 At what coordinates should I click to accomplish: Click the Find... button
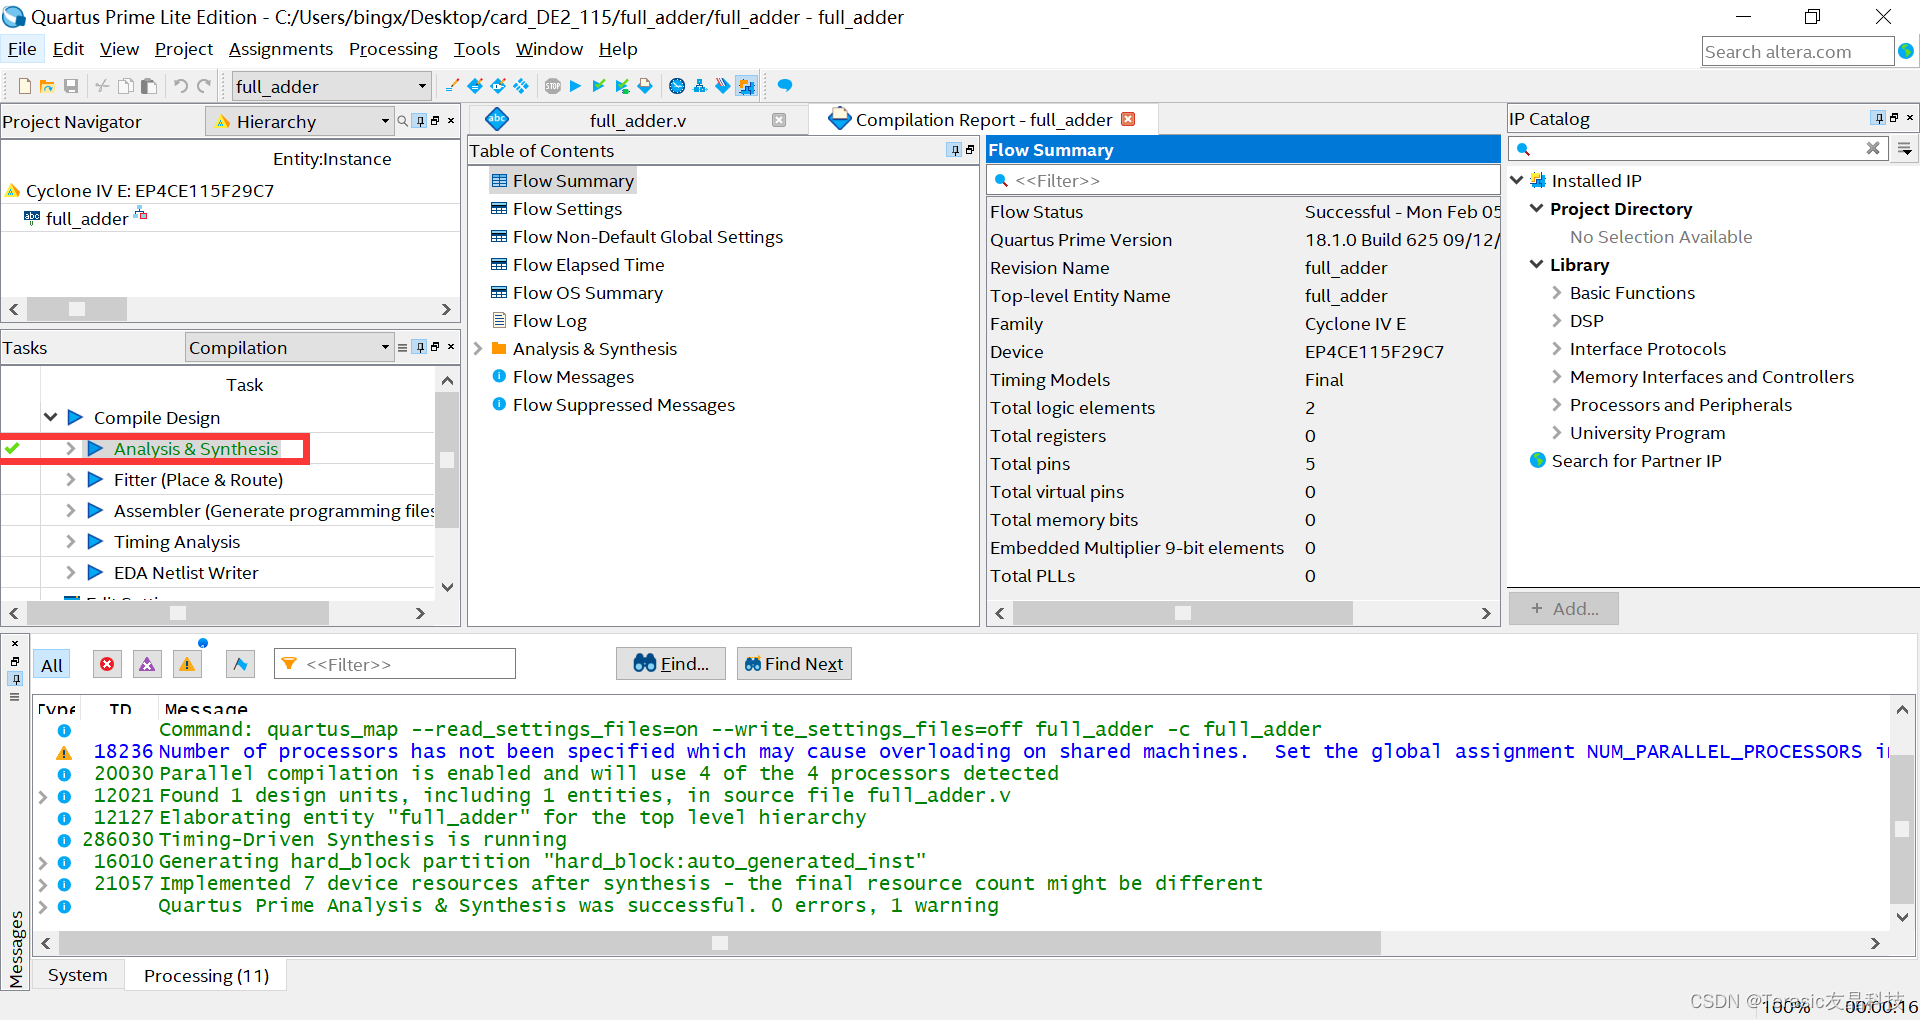[x=670, y=664]
